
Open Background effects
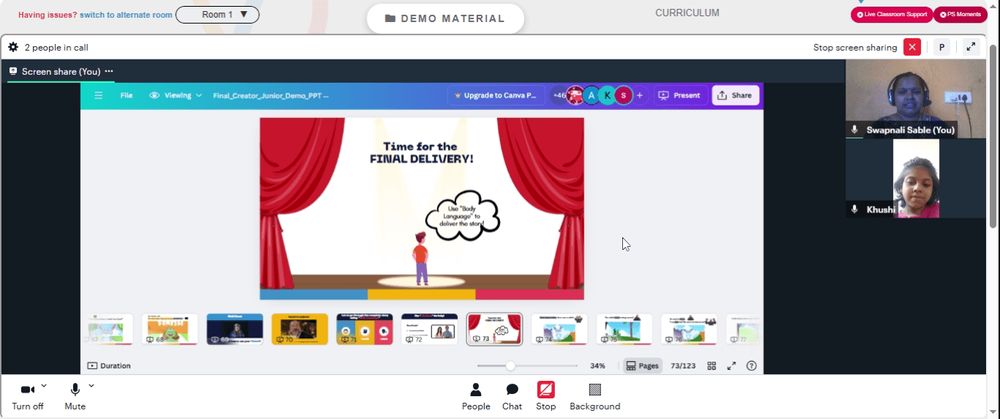click(x=594, y=397)
